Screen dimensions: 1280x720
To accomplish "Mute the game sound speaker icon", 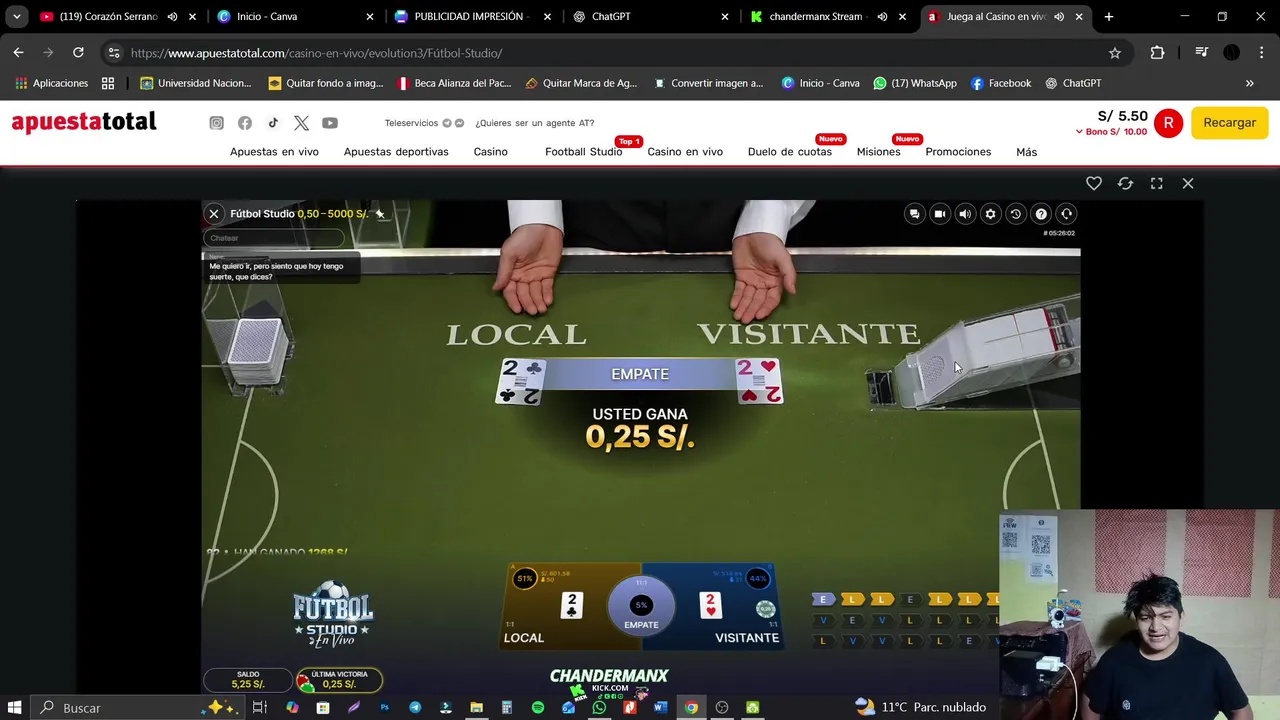I will click(965, 214).
